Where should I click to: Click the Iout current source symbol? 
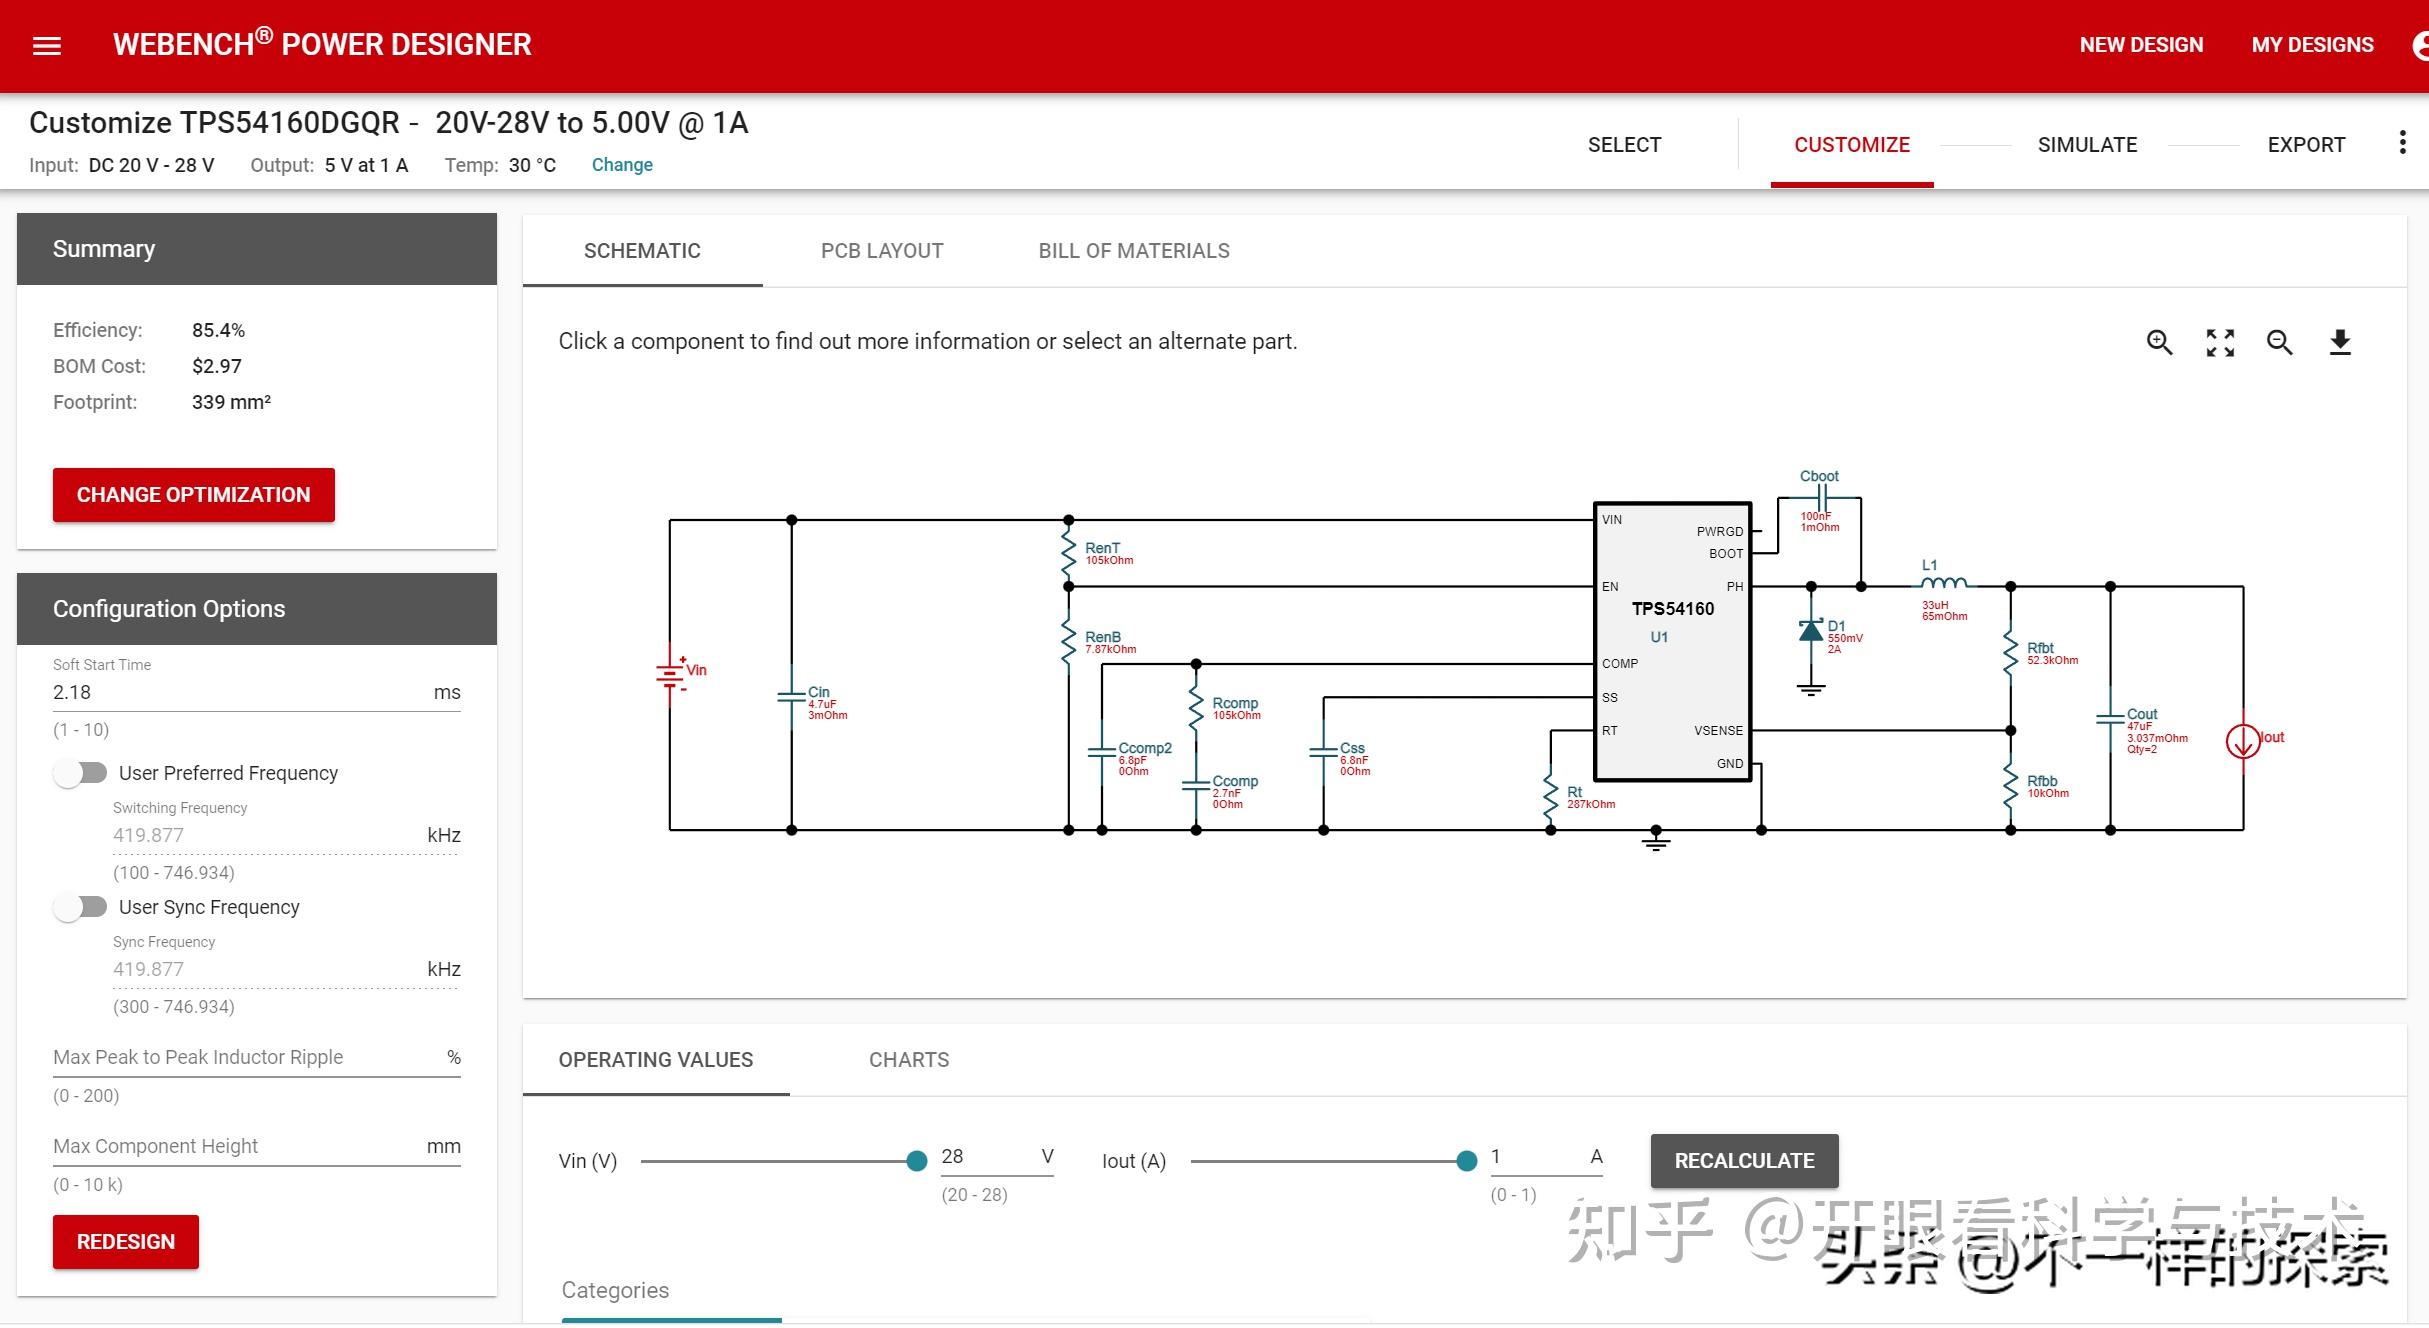pyautogui.click(x=2242, y=741)
